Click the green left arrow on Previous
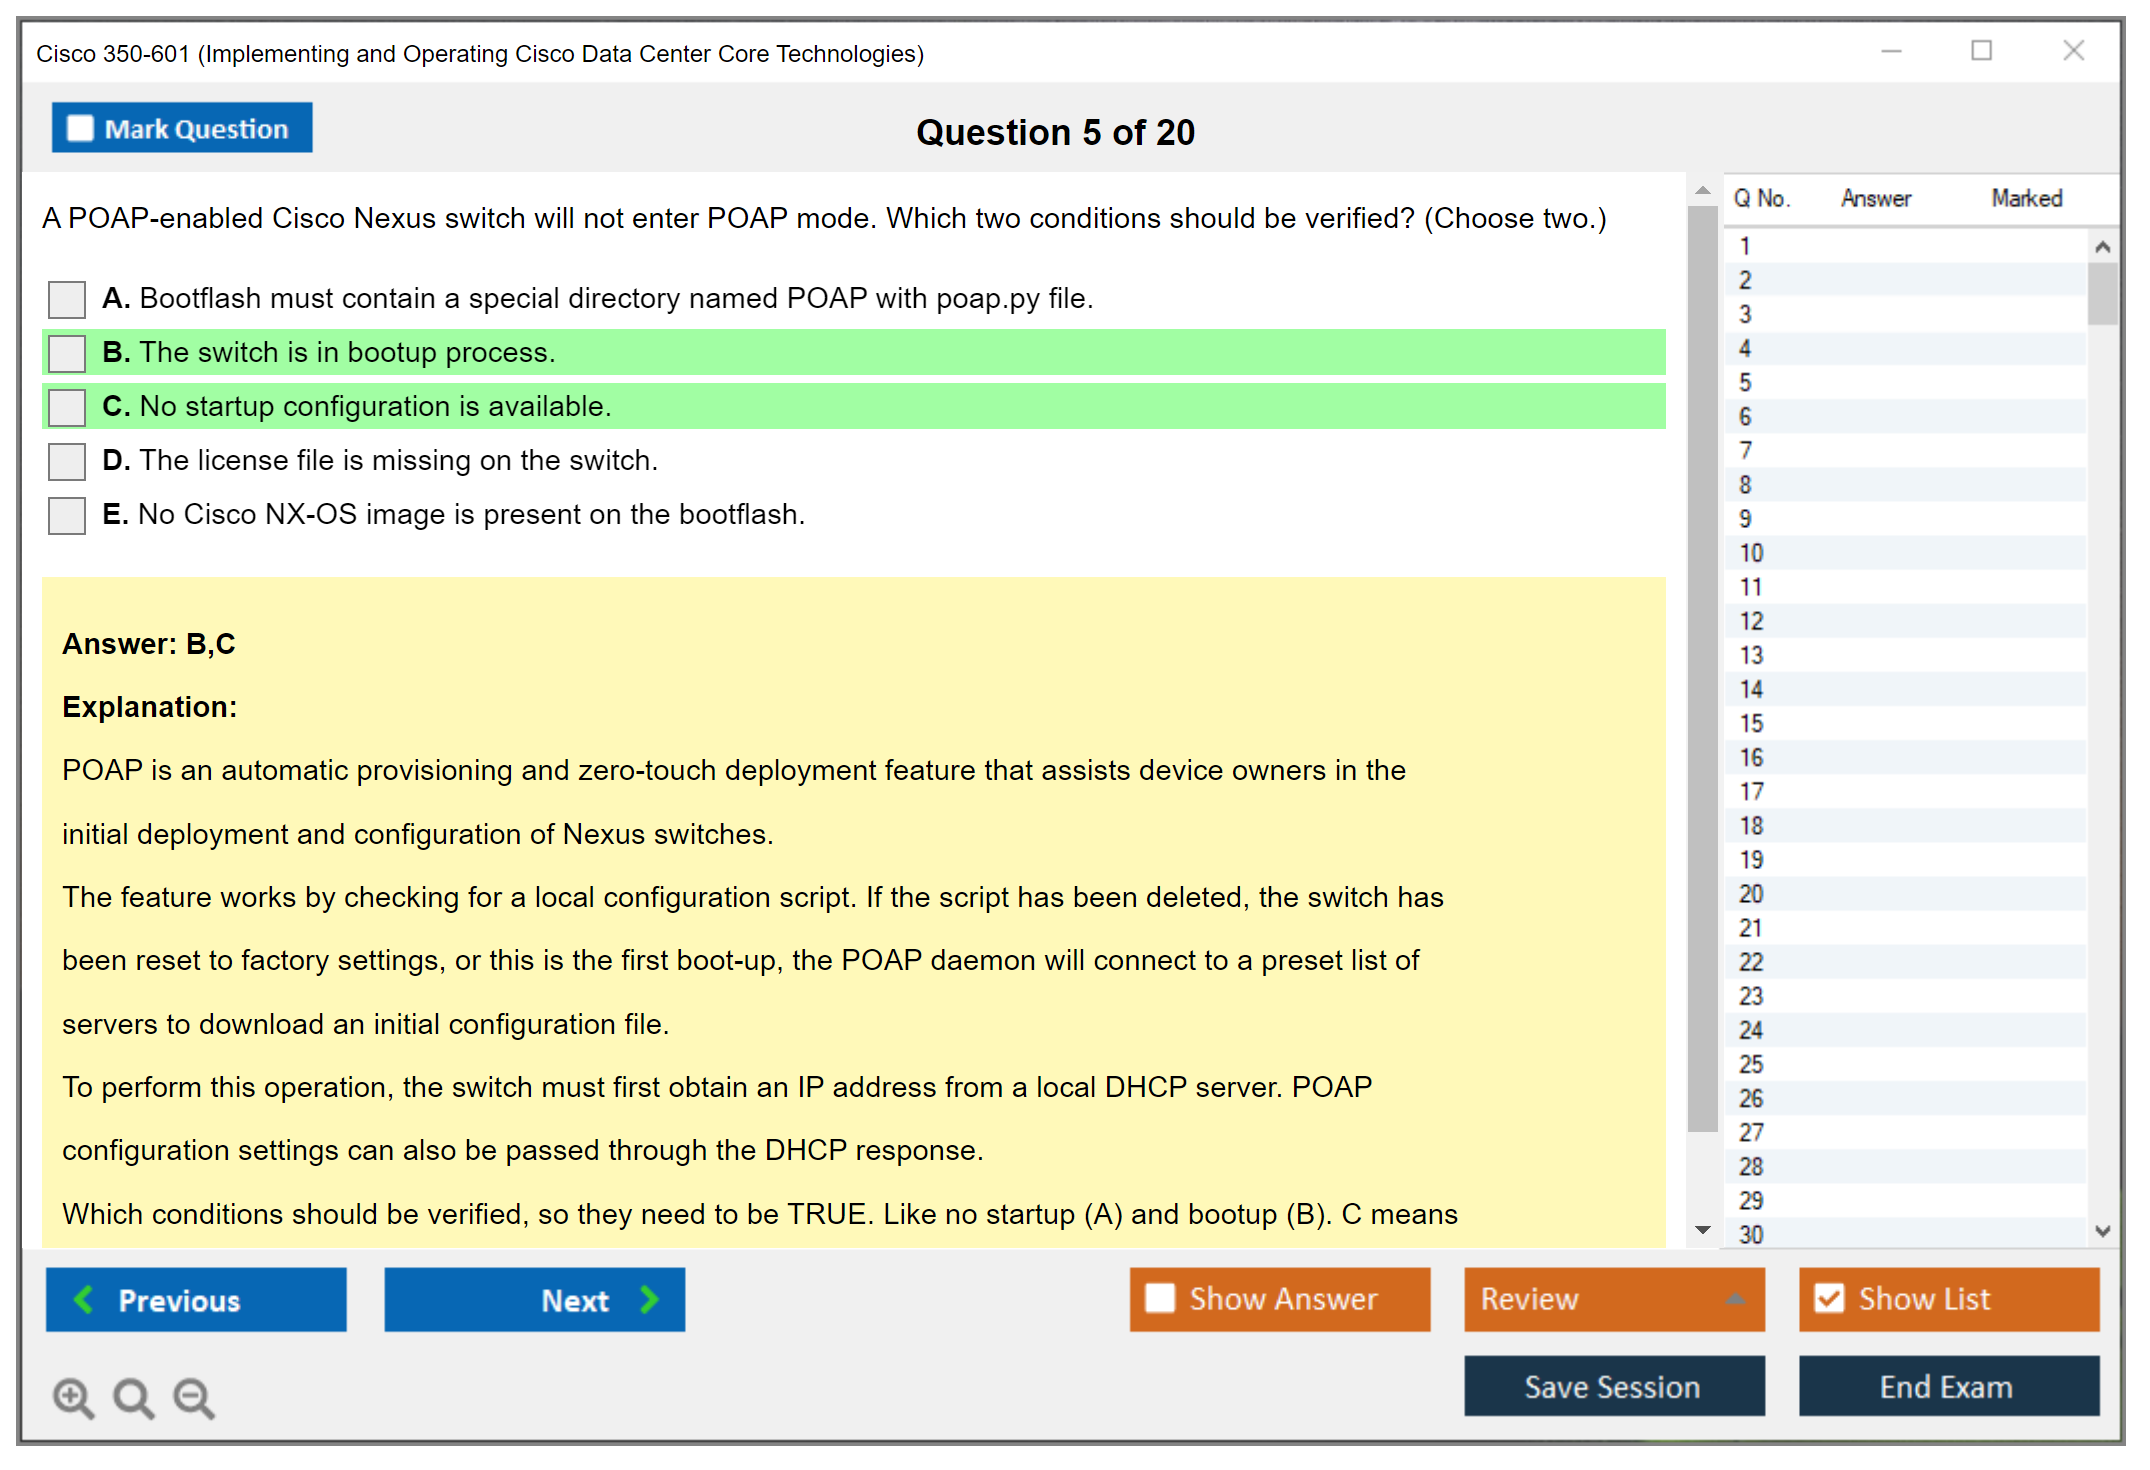The image size is (2150, 1470). pyautogui.click(x=85, y=1299)
